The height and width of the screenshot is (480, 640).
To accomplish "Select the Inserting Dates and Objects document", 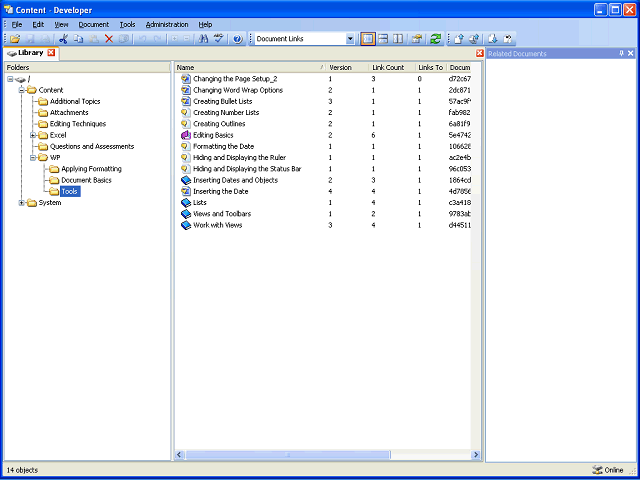I will pos(236,180).
